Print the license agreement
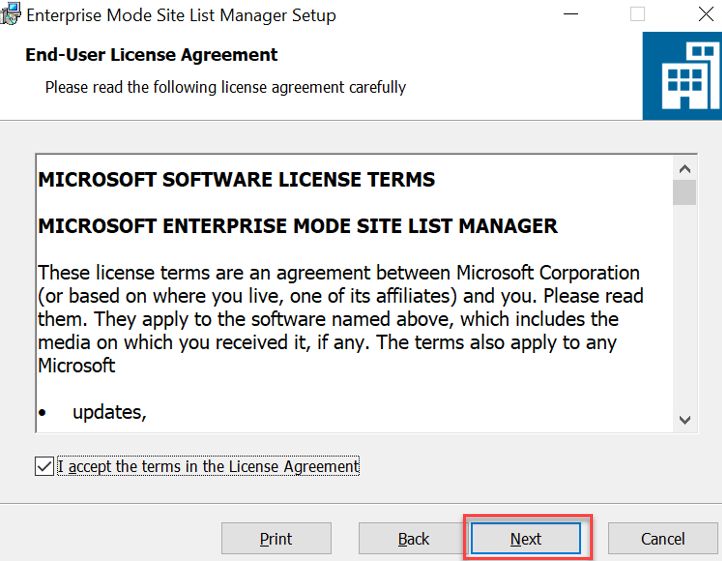722x561 pixels. (x=276, y=538)
